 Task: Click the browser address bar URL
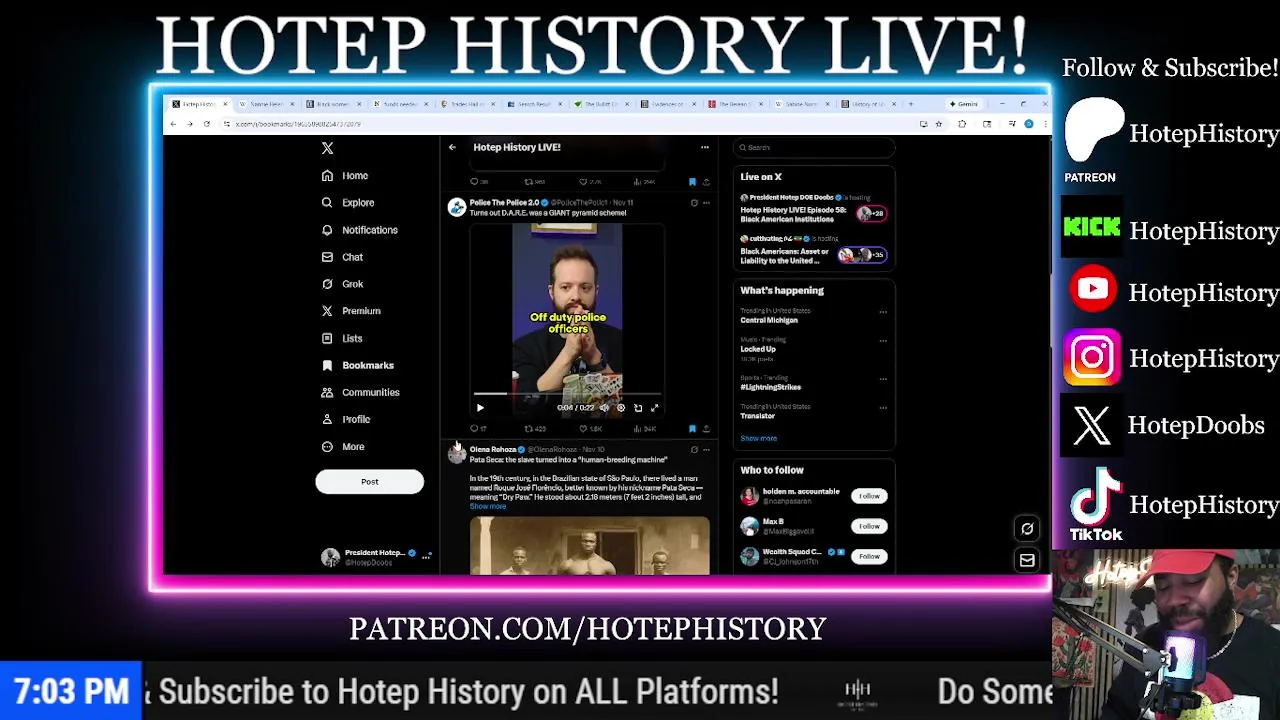(x=298, y=124)
